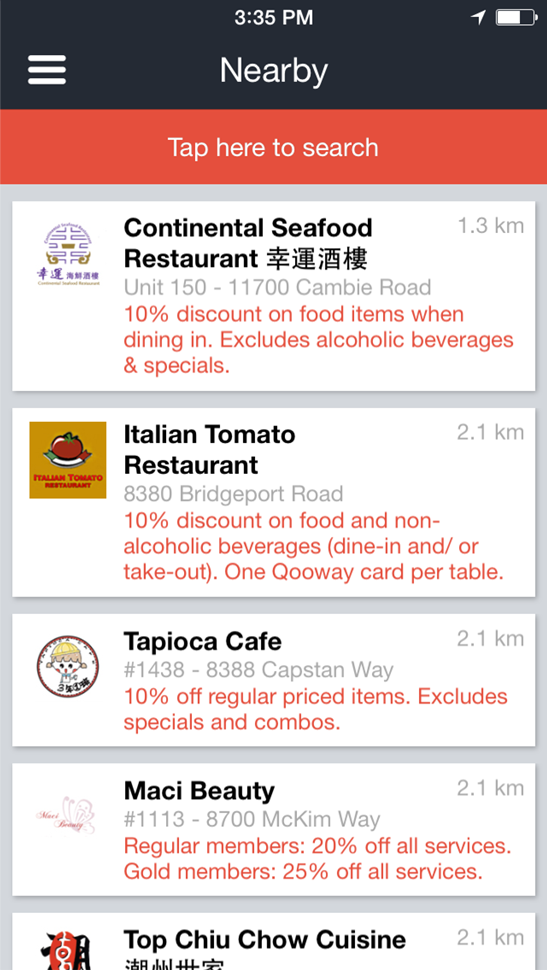Open Top Chiu Chow Cuisine listing
547x970 pixels.
(274, 942)
